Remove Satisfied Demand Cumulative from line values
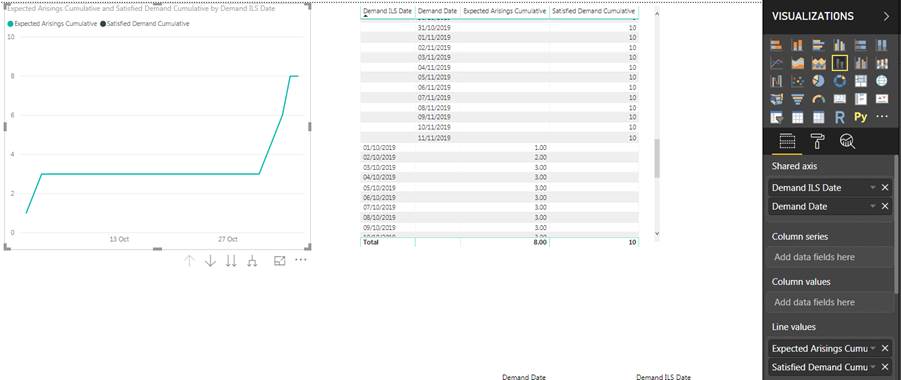The image size is (901, 380). point(885,367)
